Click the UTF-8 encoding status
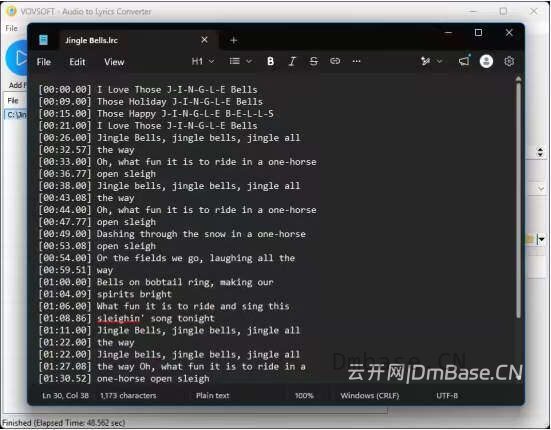Viewport: 551px width, 430px height. (x=447, y=396)
